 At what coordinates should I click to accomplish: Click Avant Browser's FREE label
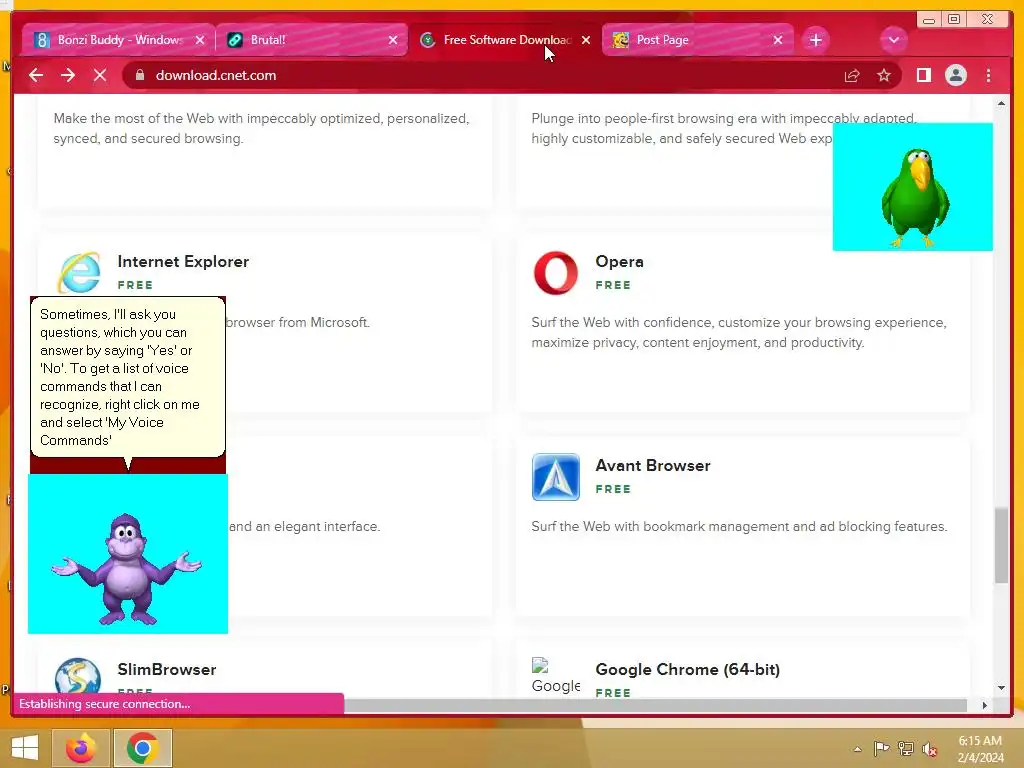(613, 489)
